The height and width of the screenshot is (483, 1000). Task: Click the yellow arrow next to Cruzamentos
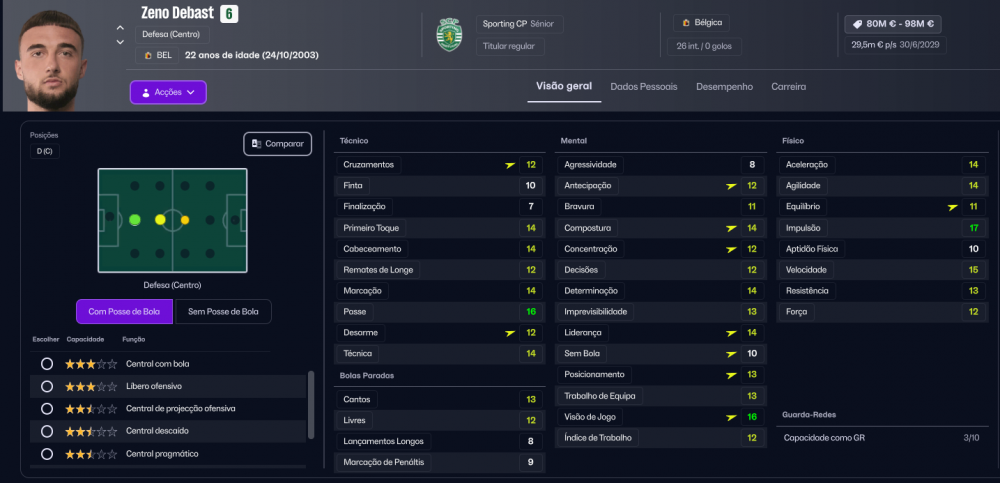tap(510, 165)
